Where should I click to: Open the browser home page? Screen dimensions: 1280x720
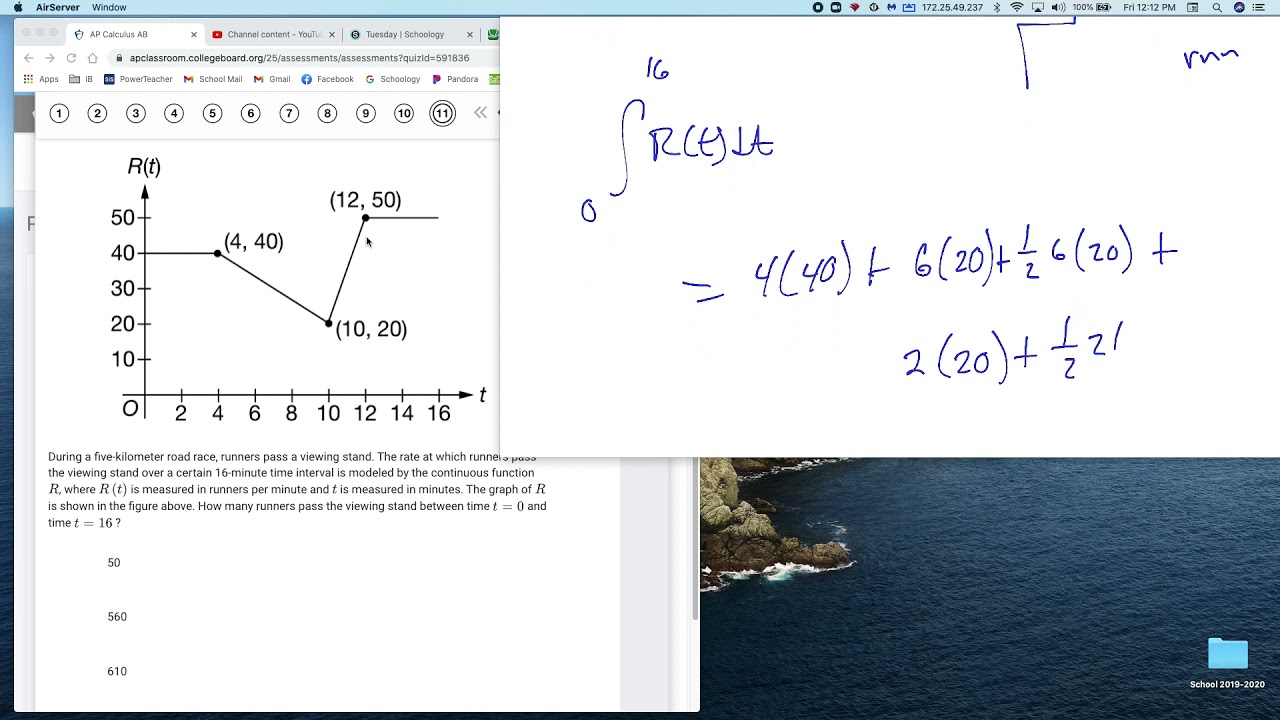(x=92, y=58)
